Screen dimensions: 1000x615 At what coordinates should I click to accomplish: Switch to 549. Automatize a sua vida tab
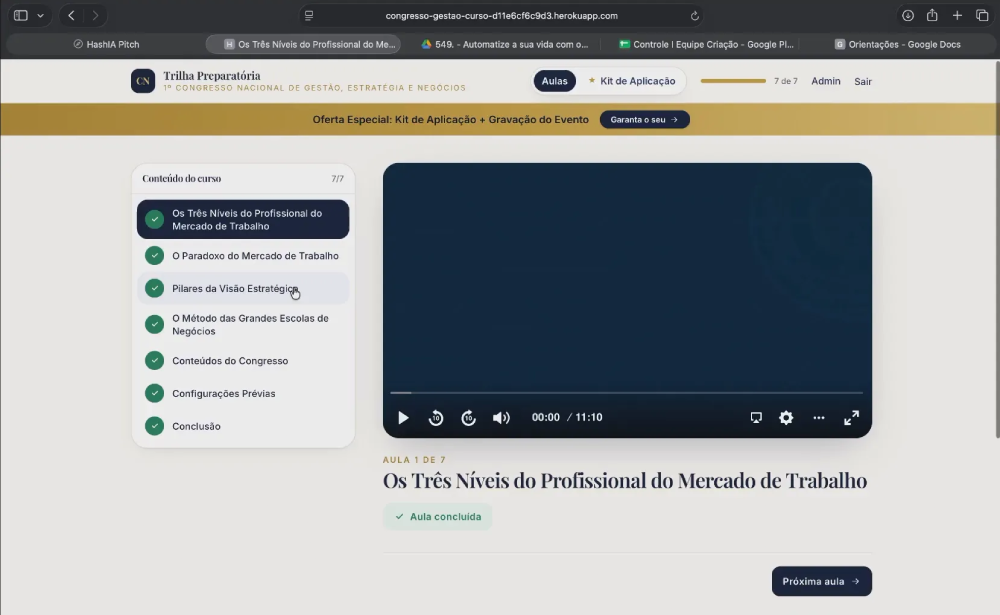click(504, 44)
